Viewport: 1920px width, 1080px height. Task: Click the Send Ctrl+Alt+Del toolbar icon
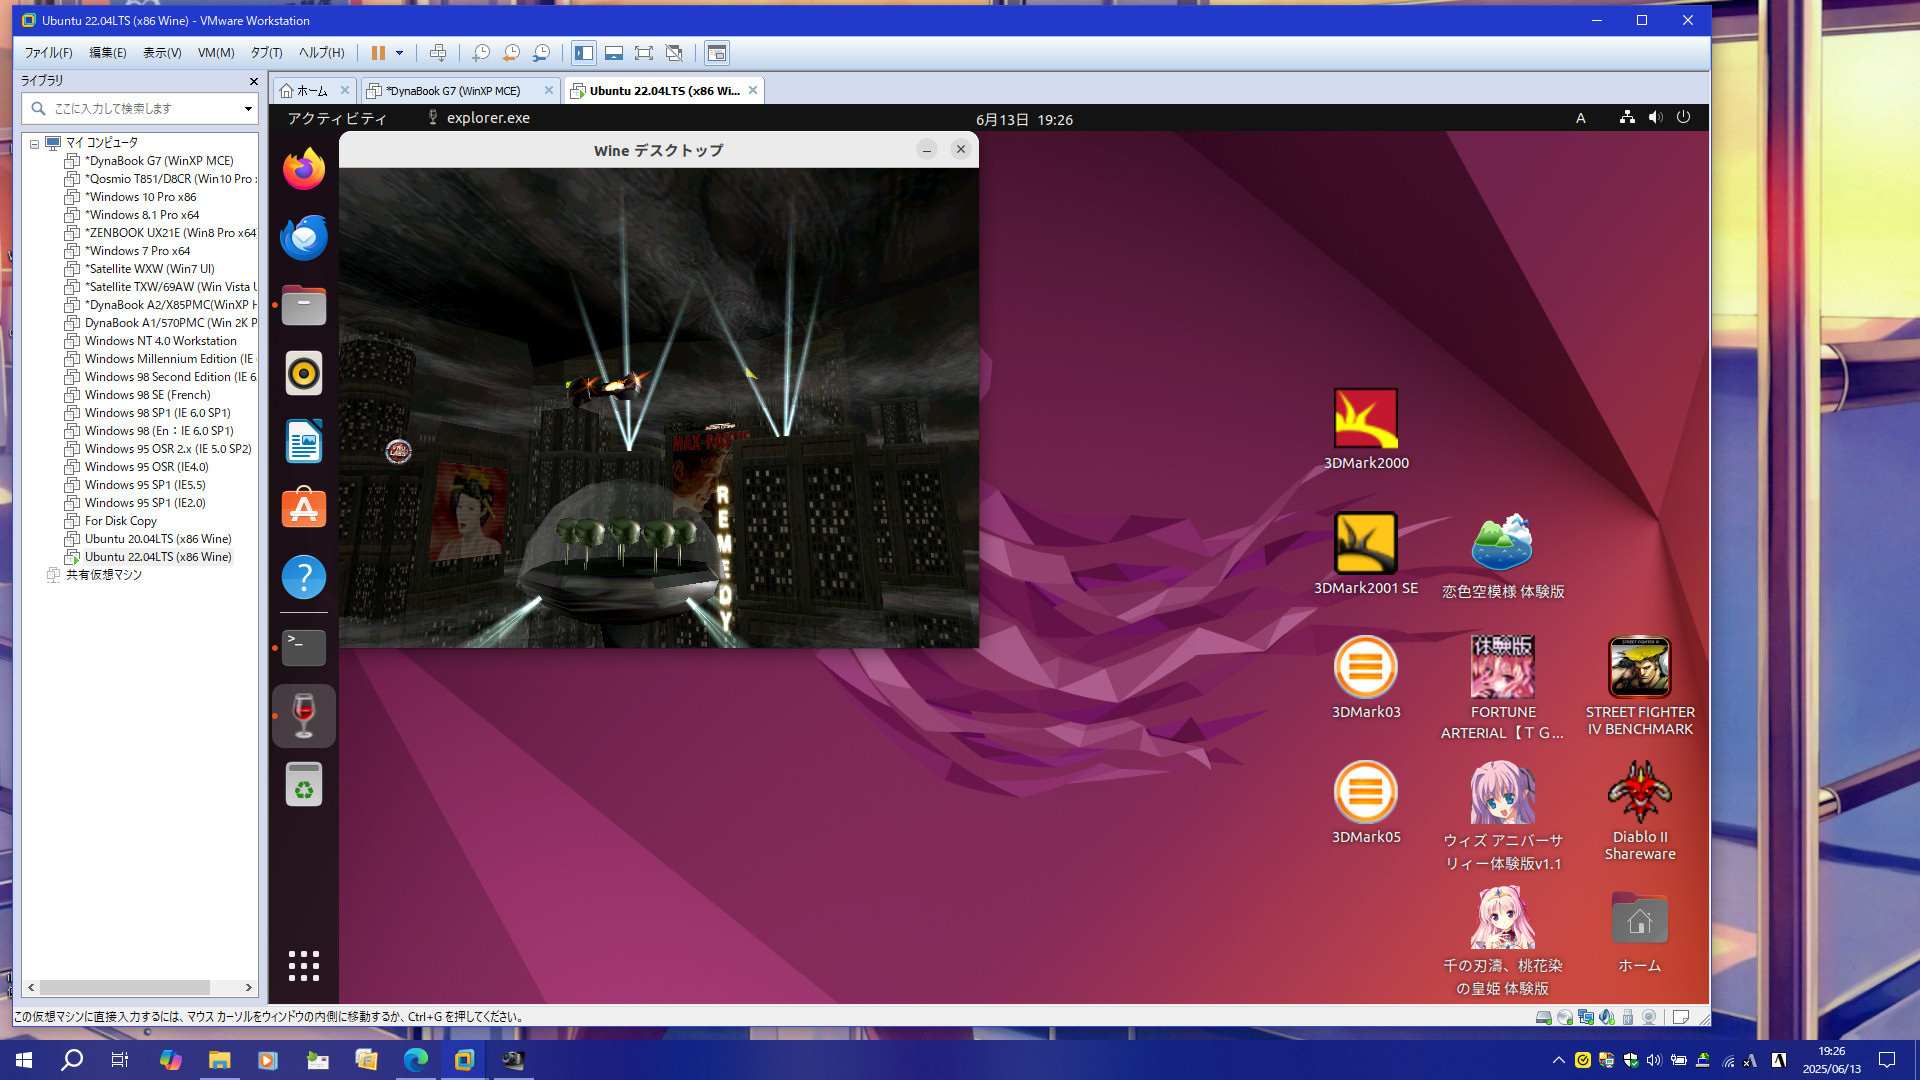tap(437, 53)
